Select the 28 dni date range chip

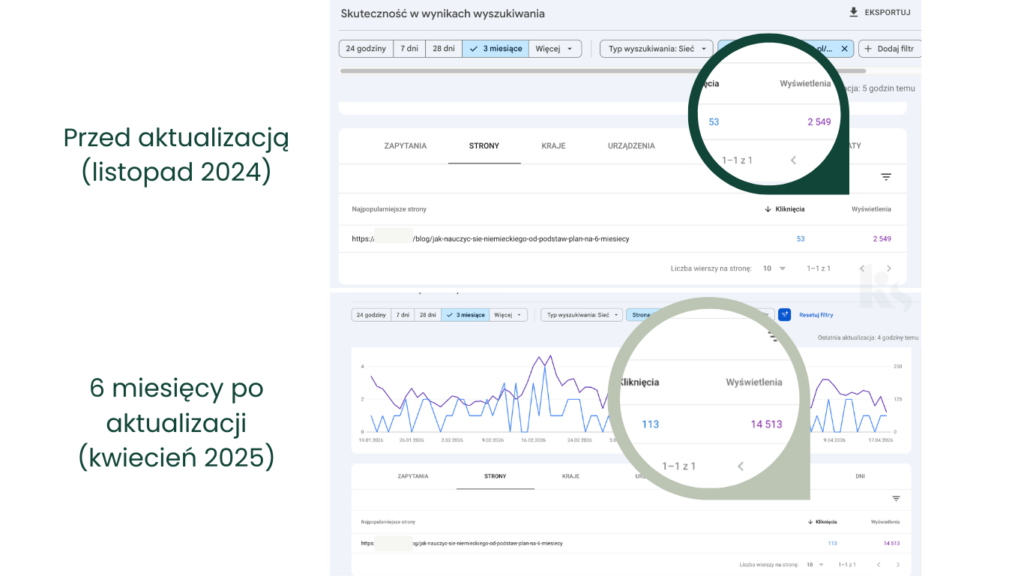(x=442, y=48)
